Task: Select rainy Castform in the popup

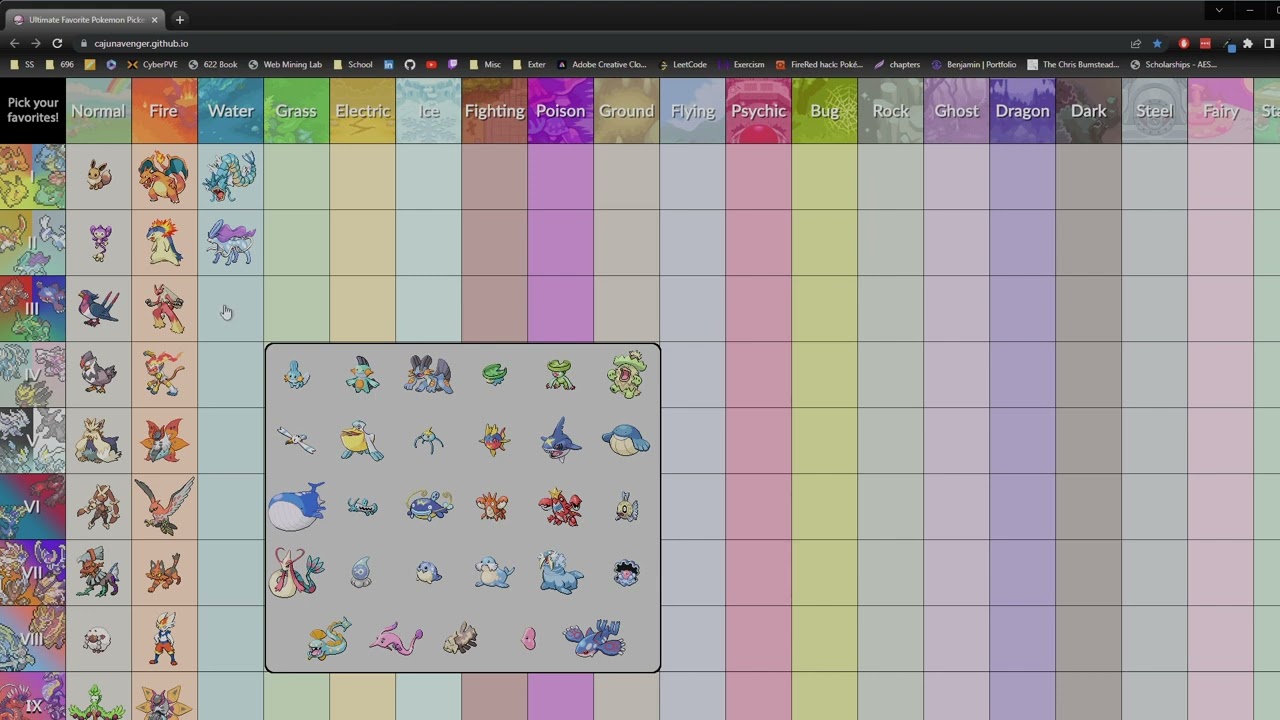Action: pyautogui.click(x=362, y=572)
